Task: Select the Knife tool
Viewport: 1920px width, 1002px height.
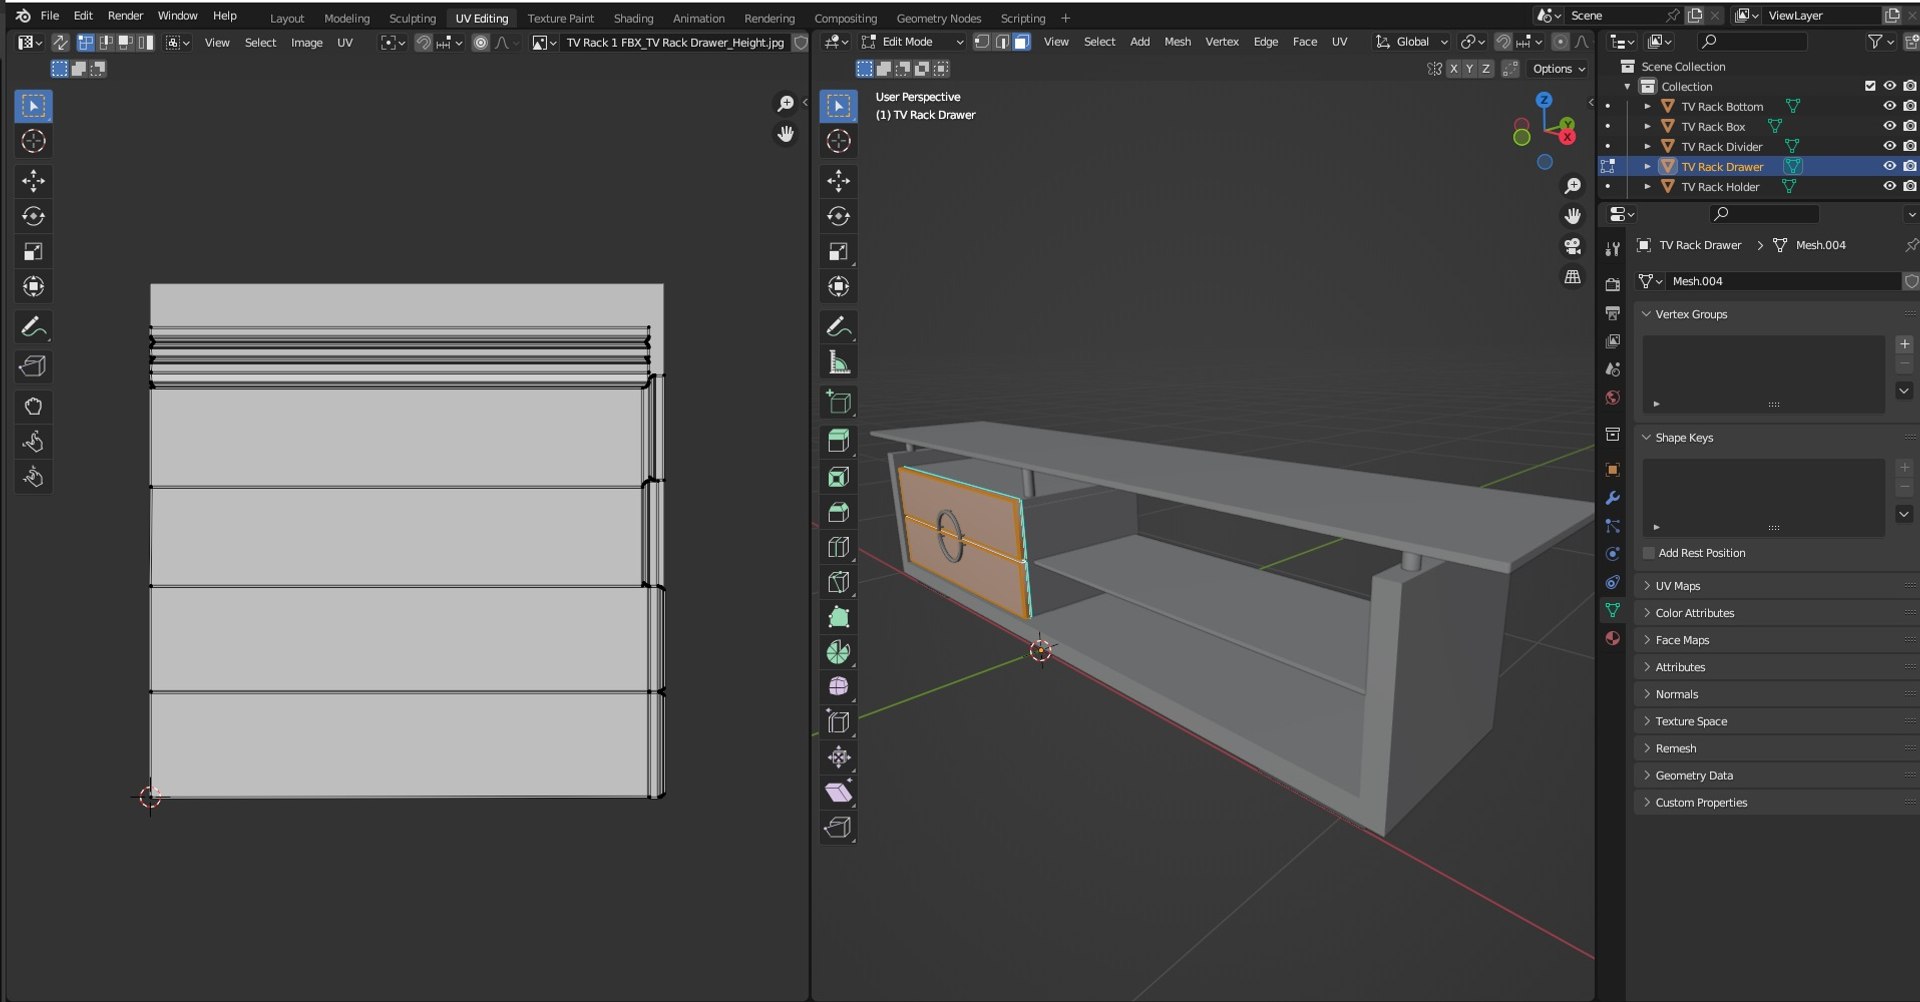Action: (x=838, y=582)
